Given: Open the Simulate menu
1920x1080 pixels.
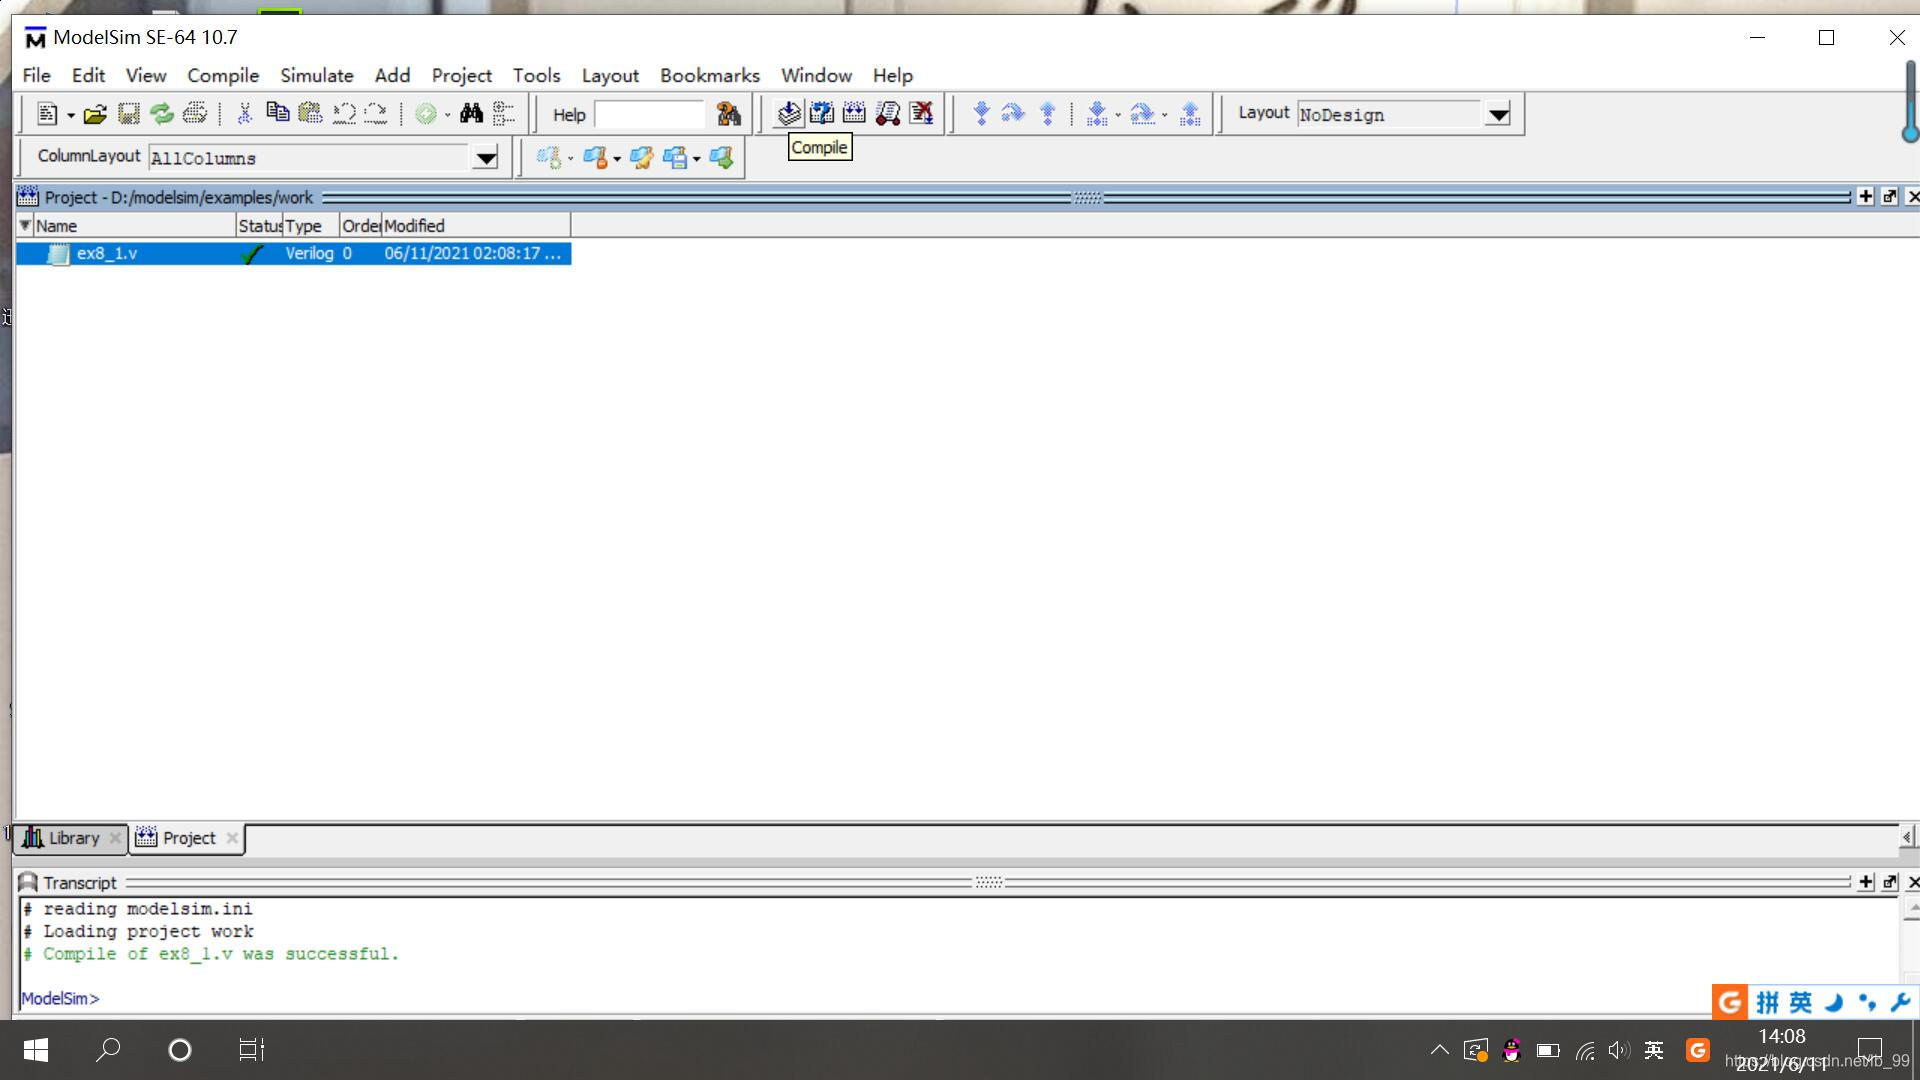Looking at the screenshot, I should [316, 76].
